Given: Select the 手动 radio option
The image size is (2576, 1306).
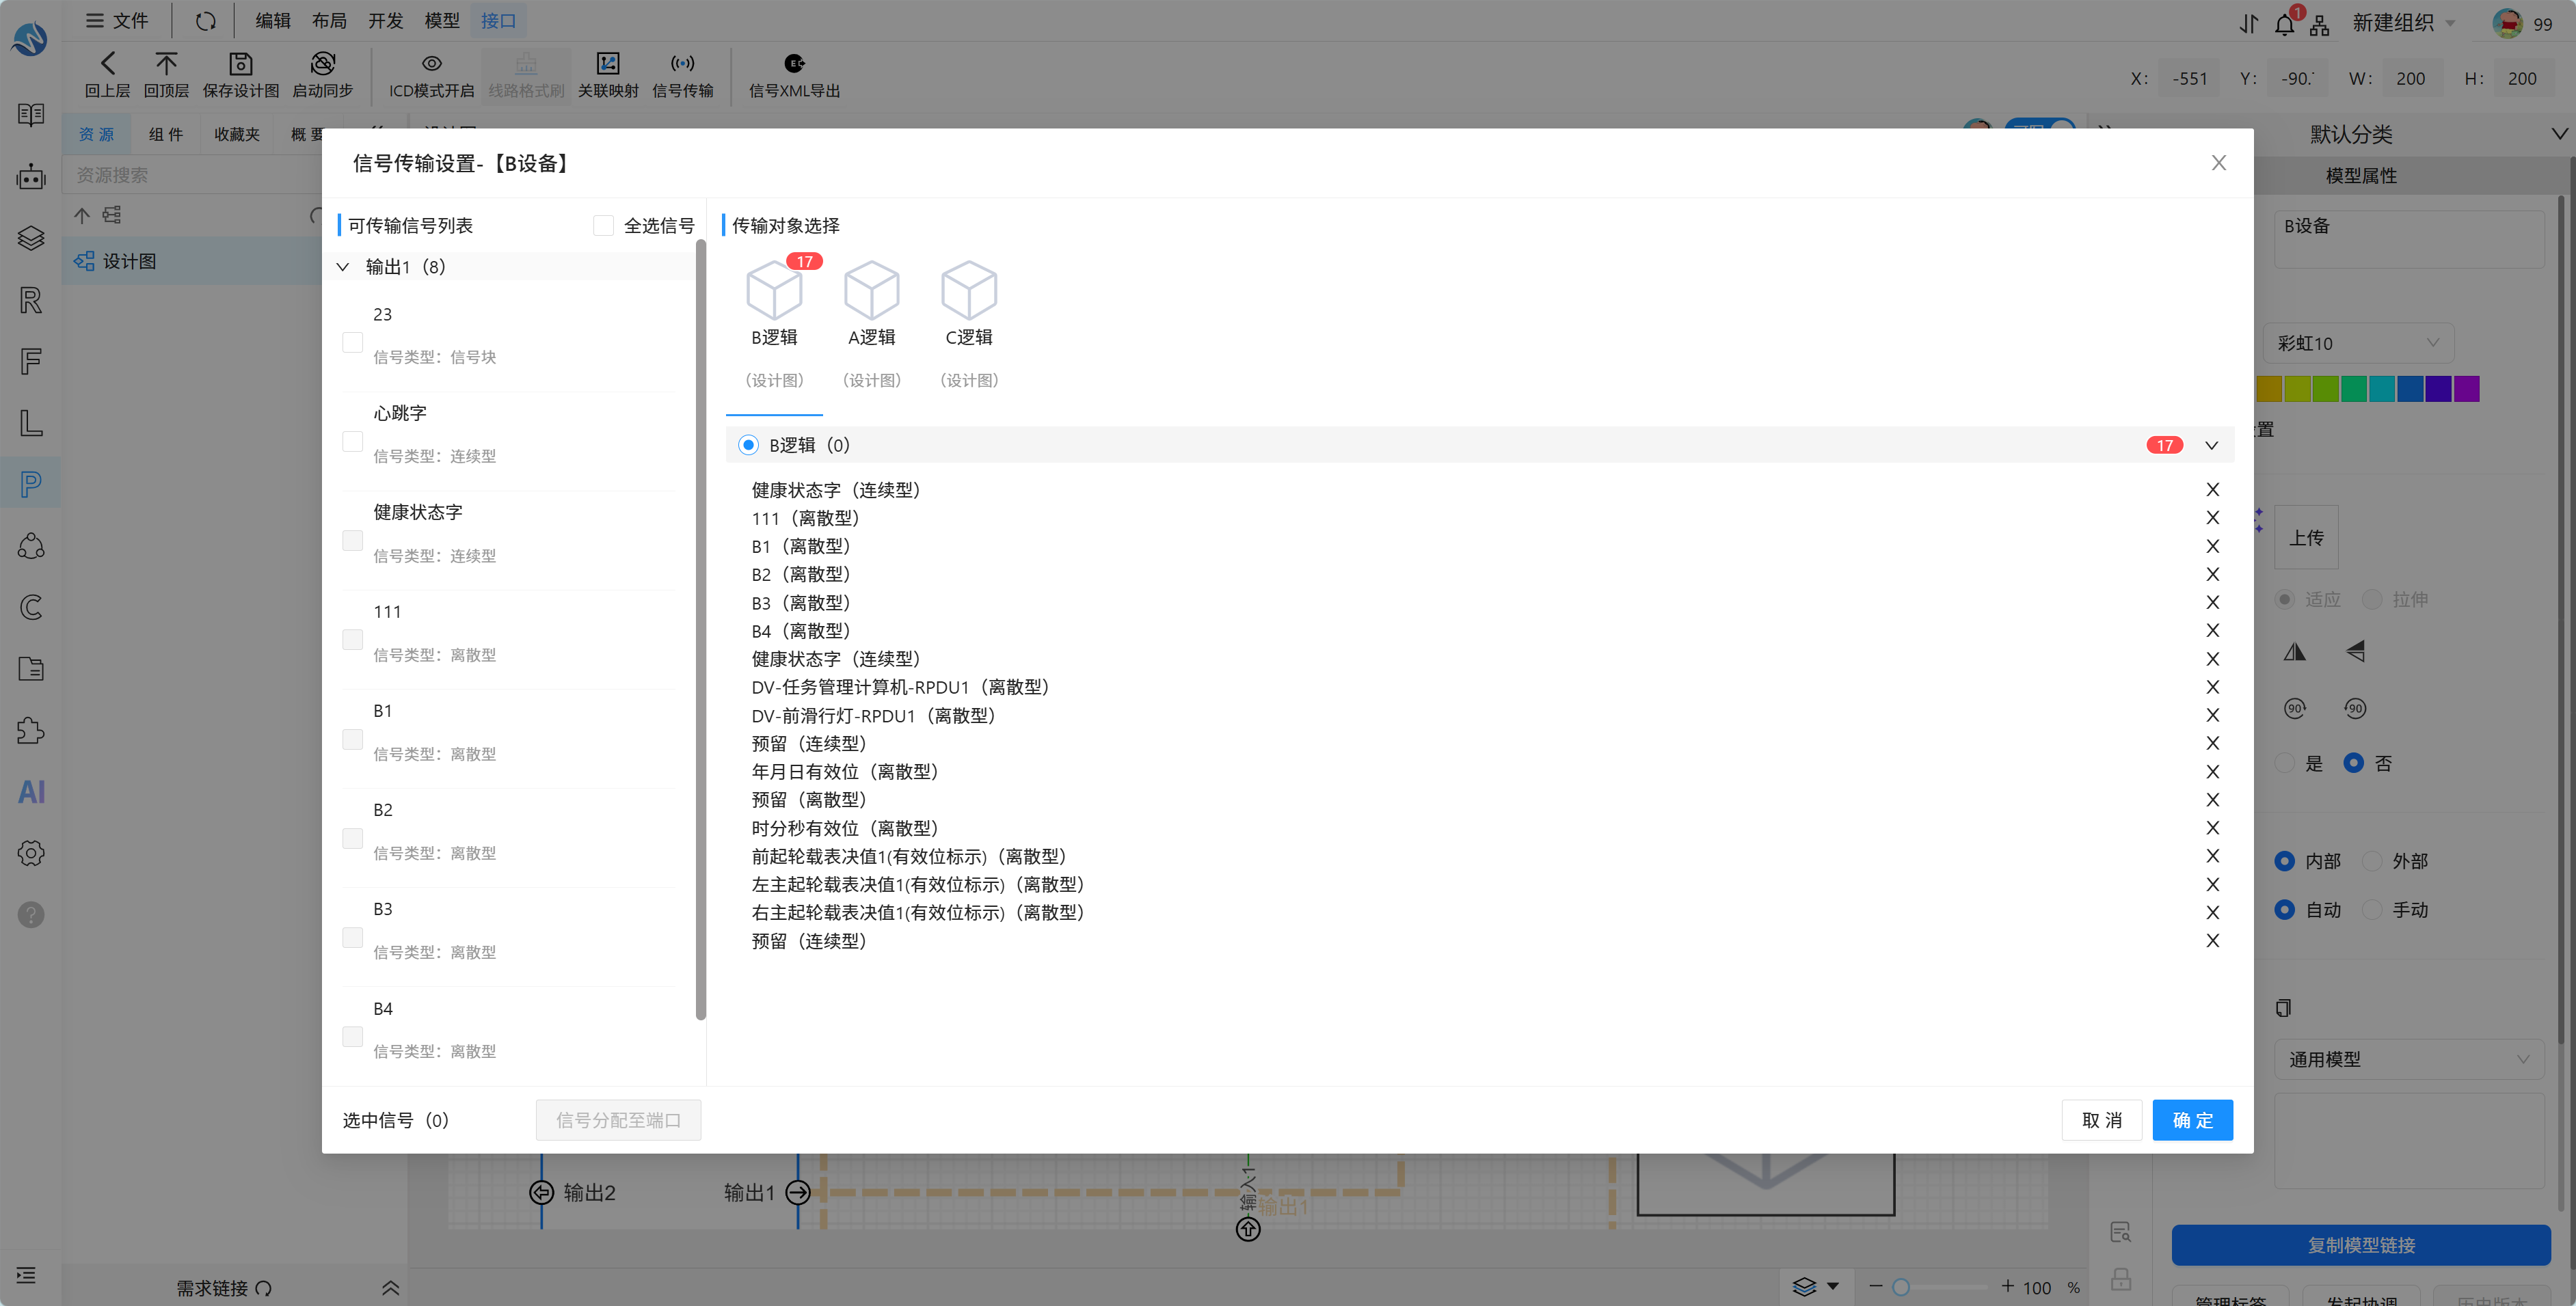Looking at the screenshot, I should pyautogui.click(x=2371, y=909).
